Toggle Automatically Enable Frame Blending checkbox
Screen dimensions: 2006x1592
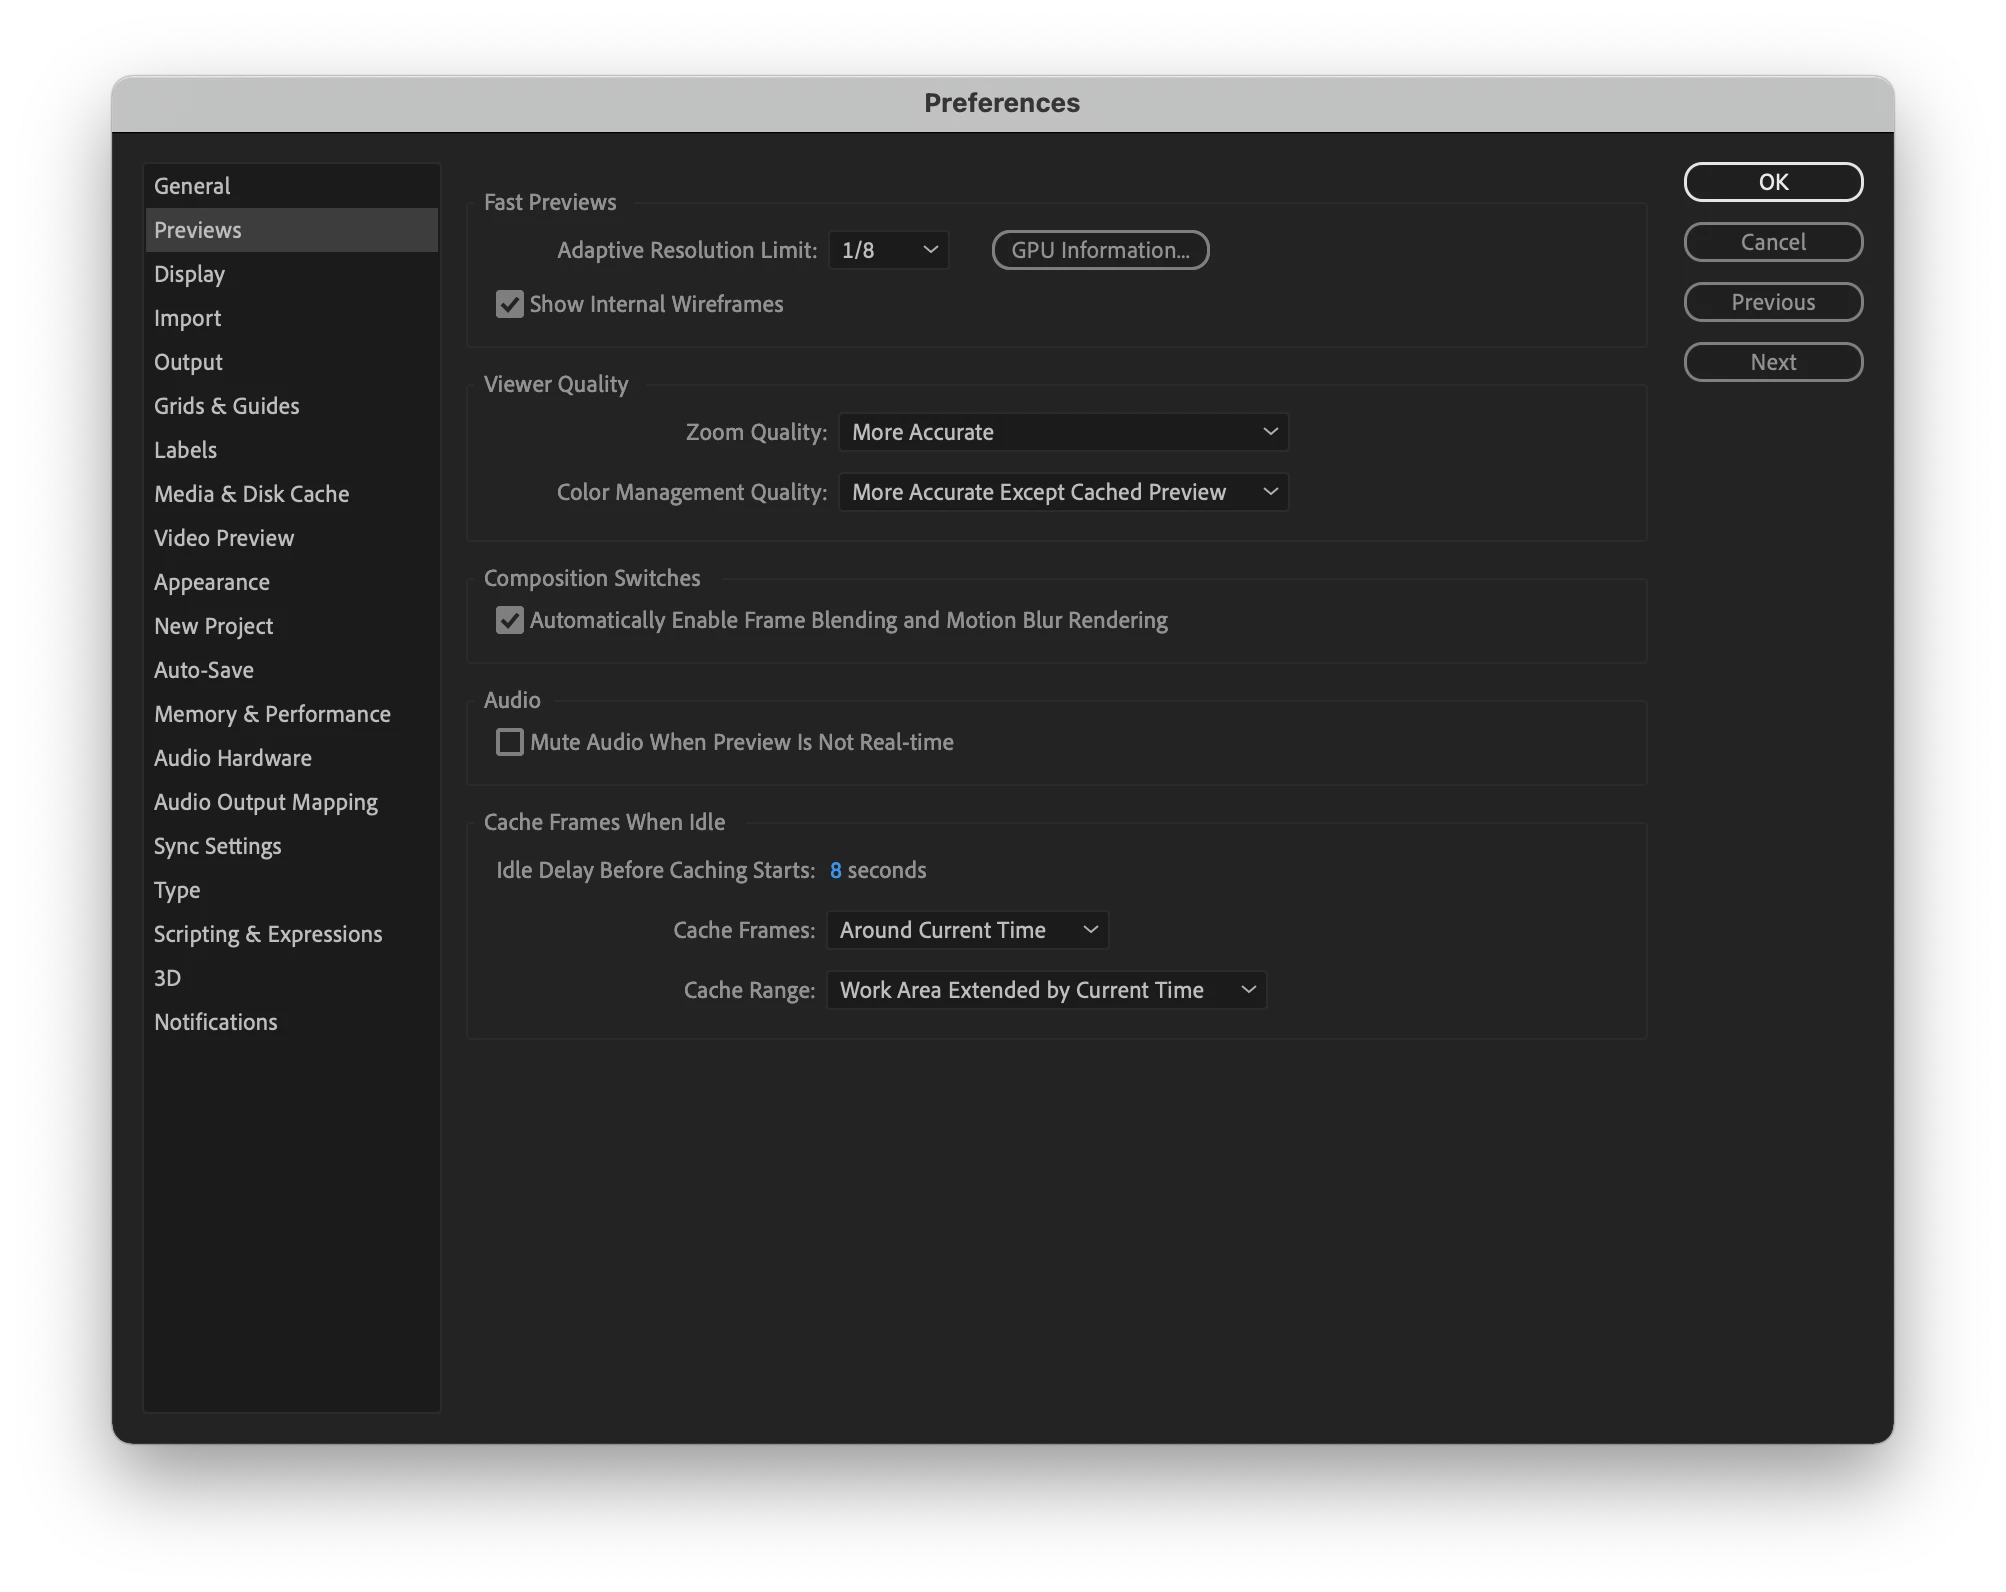[x=510, y=621]
